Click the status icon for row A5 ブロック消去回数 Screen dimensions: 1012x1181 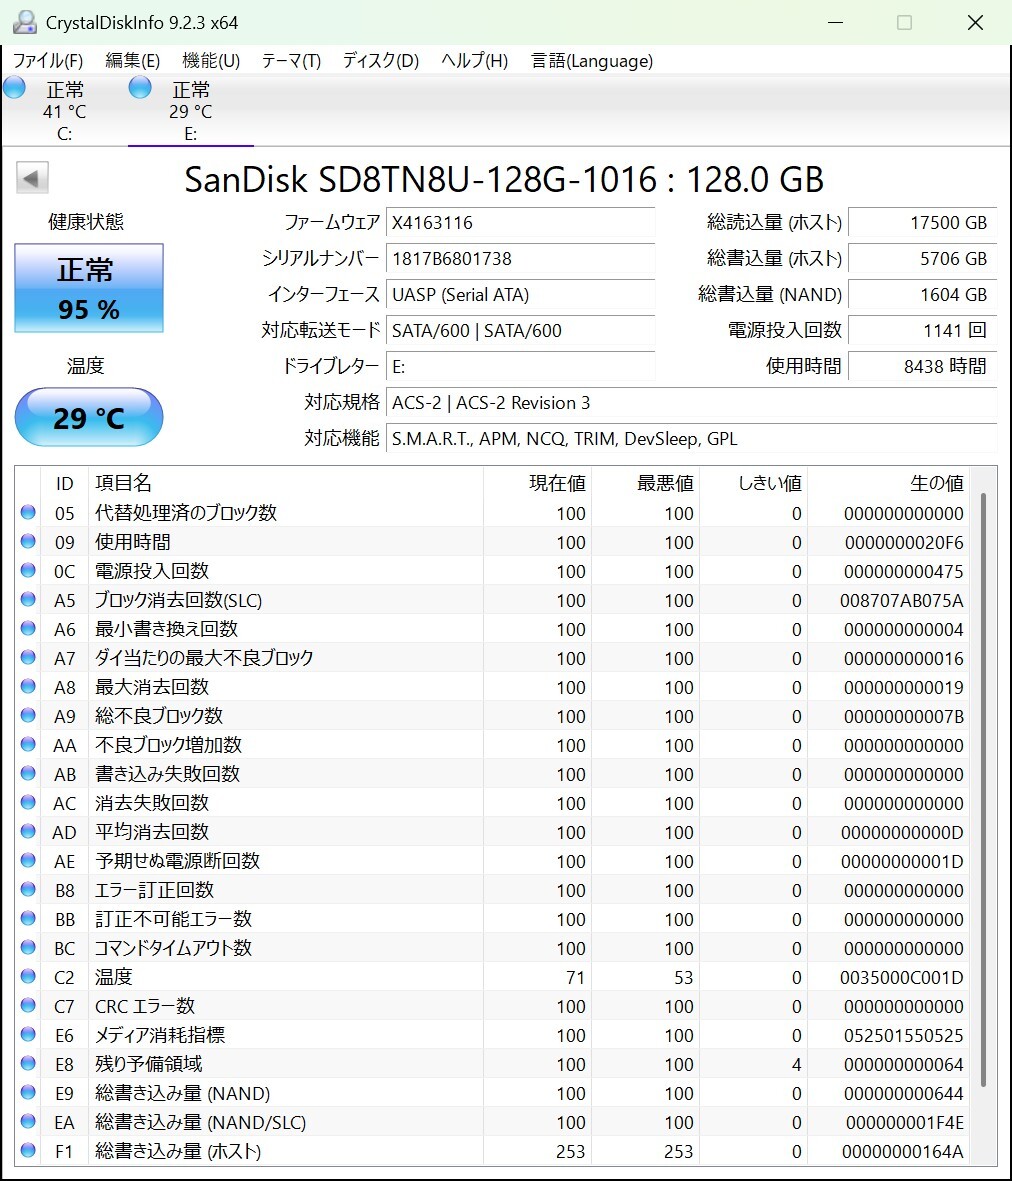(x=28, y=600)
